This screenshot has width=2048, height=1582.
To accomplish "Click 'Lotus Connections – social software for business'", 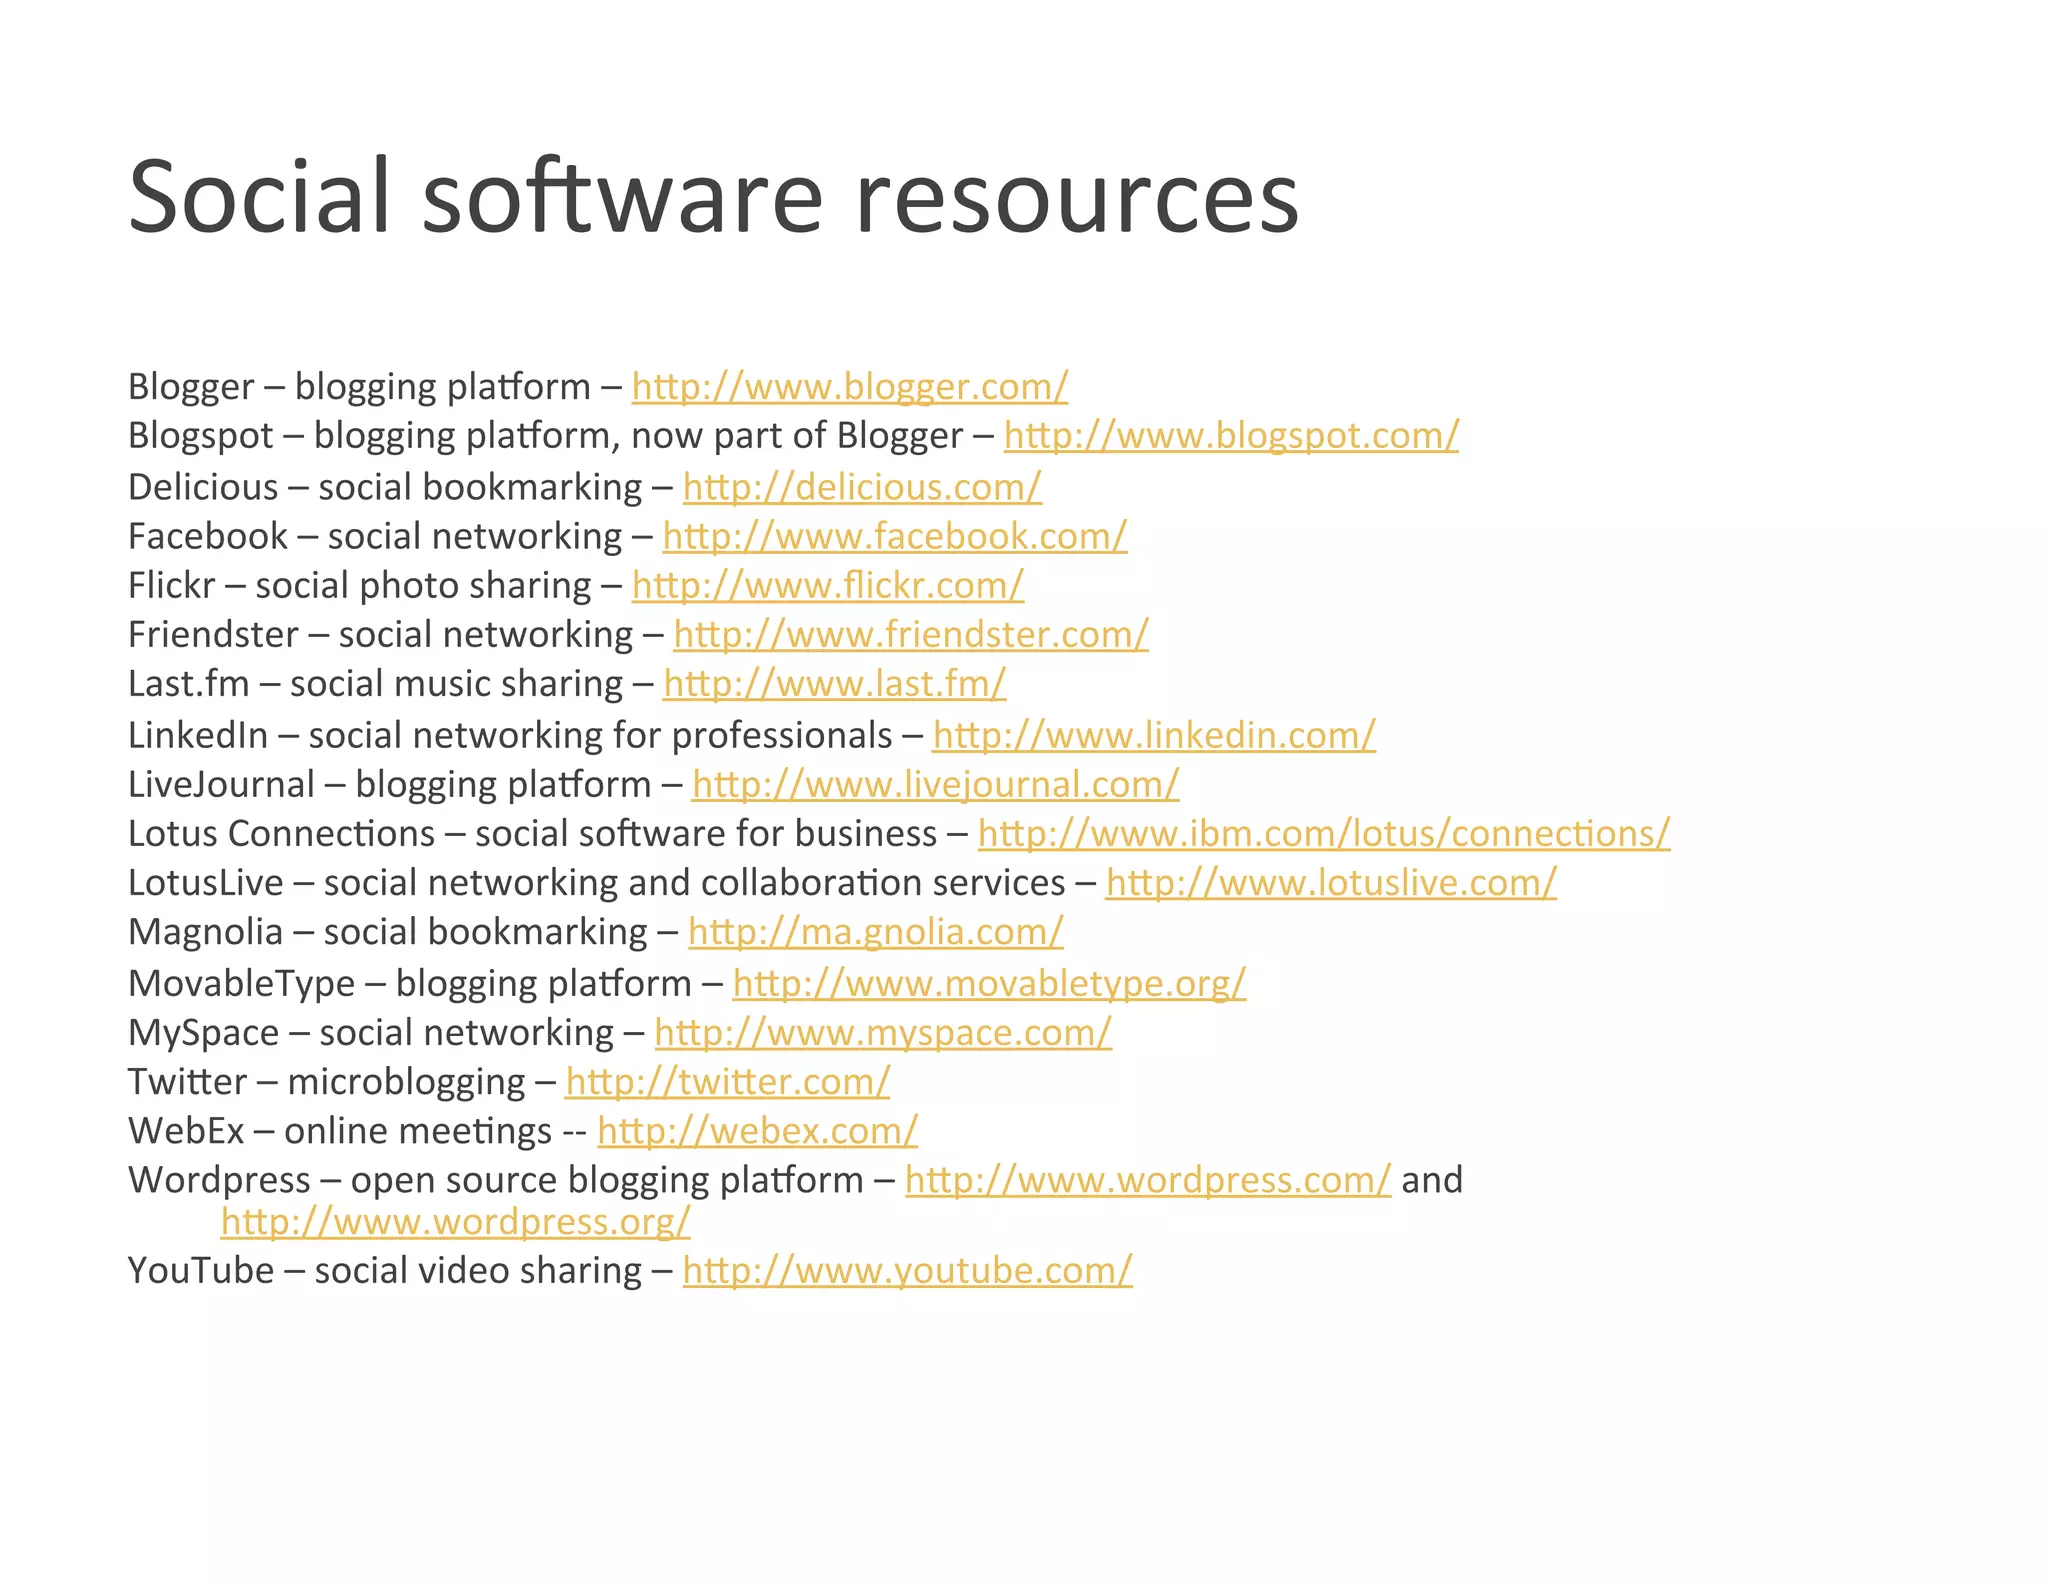I will pyautogui.click(x=533, y=834).
